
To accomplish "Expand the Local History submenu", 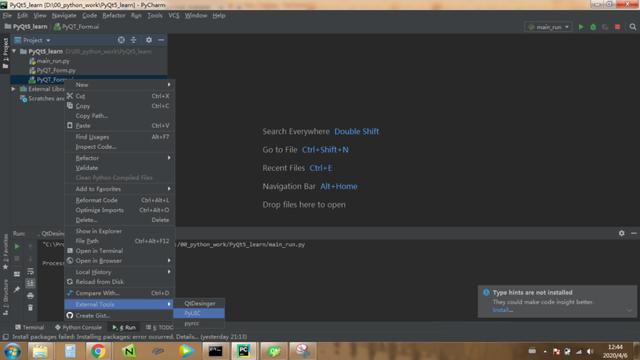I will [120, 272].
